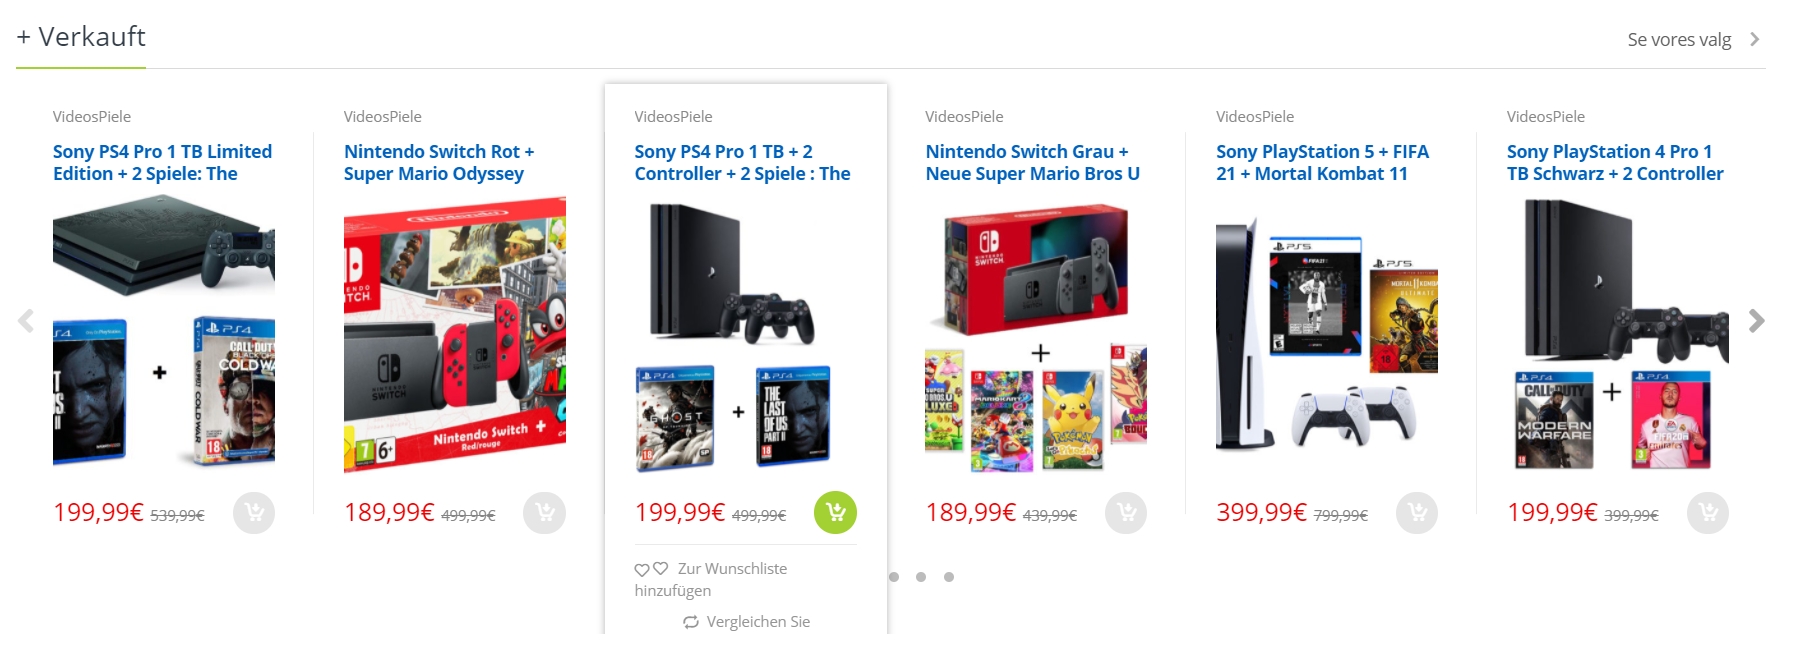Select the first carousel pagination dot
This screenshot has height=651, width=1798.
point(894,577)
